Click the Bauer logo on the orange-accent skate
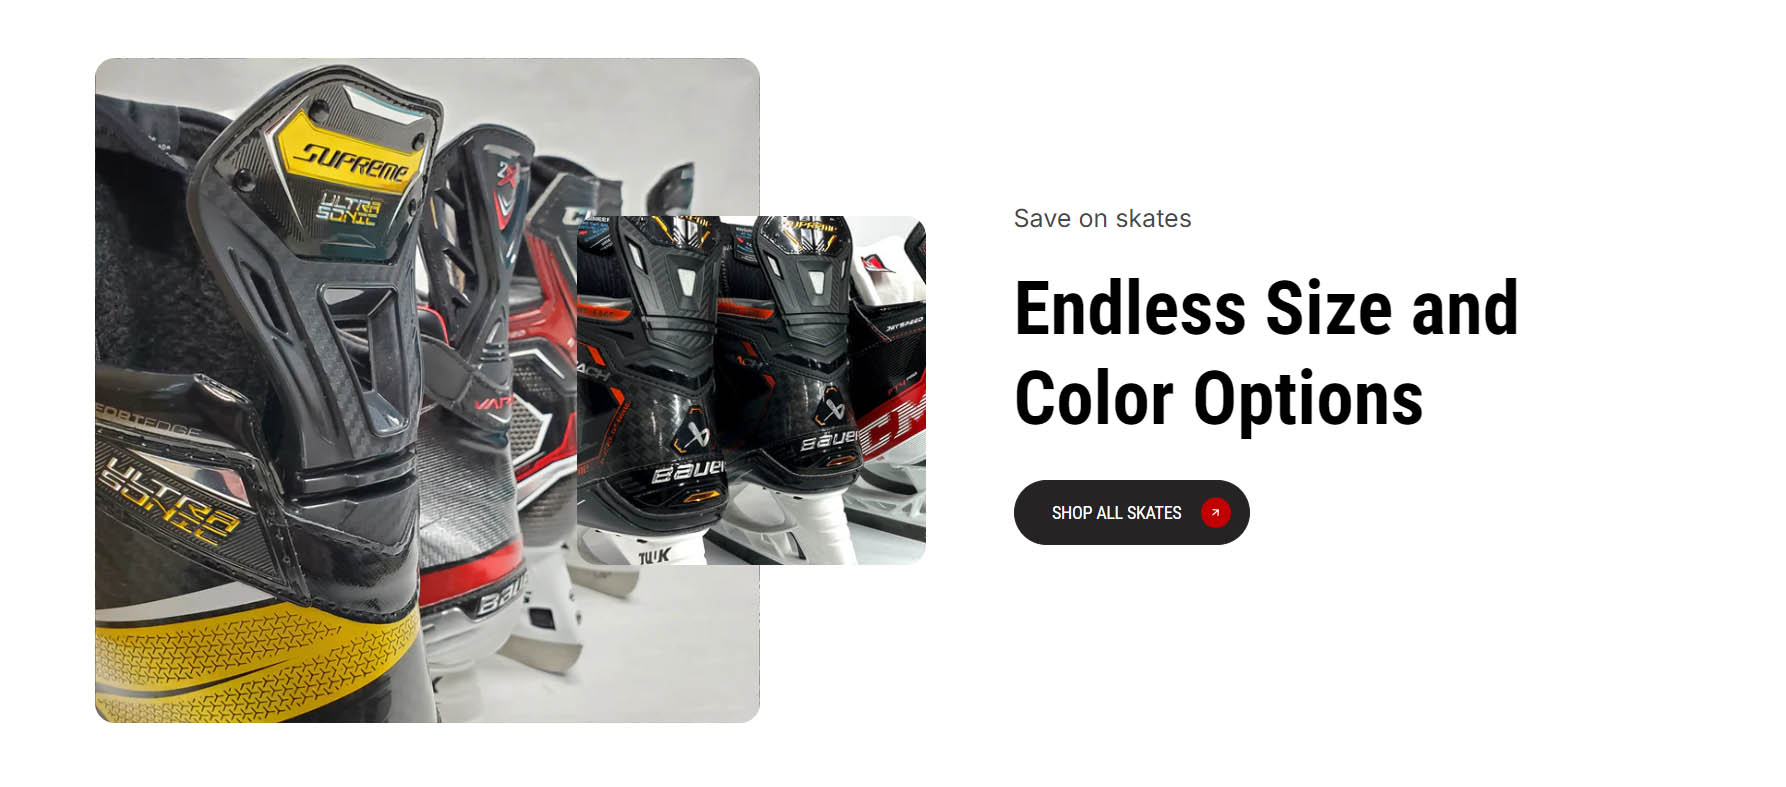The width and height of the screenshot is (1786, 787). click(688, 471)
